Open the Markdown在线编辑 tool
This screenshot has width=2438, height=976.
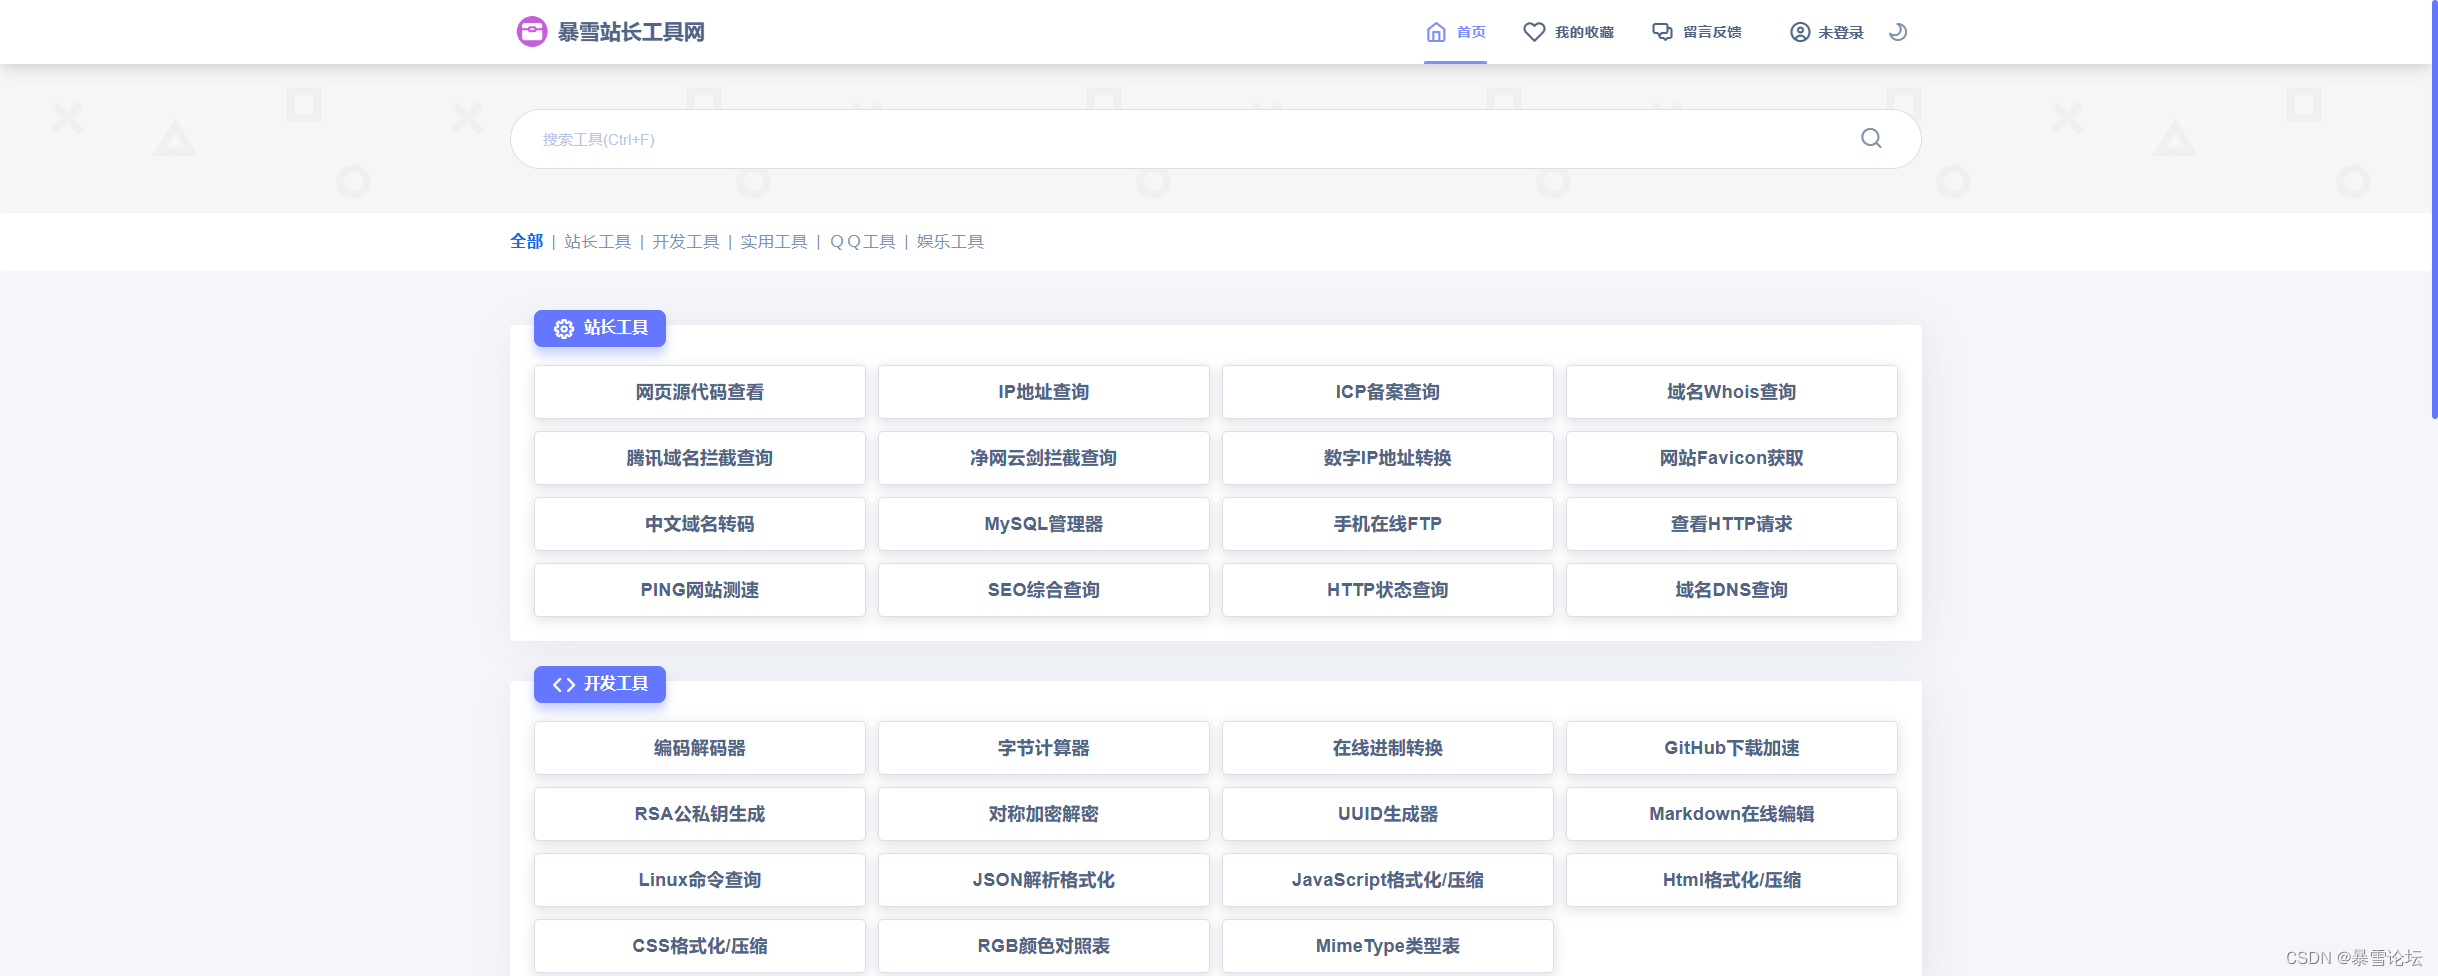coord(1732,814)
